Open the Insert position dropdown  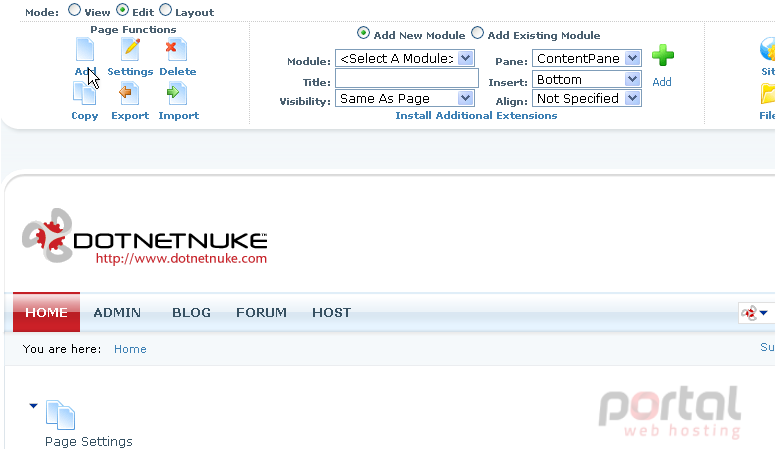(x=587, y=80)
